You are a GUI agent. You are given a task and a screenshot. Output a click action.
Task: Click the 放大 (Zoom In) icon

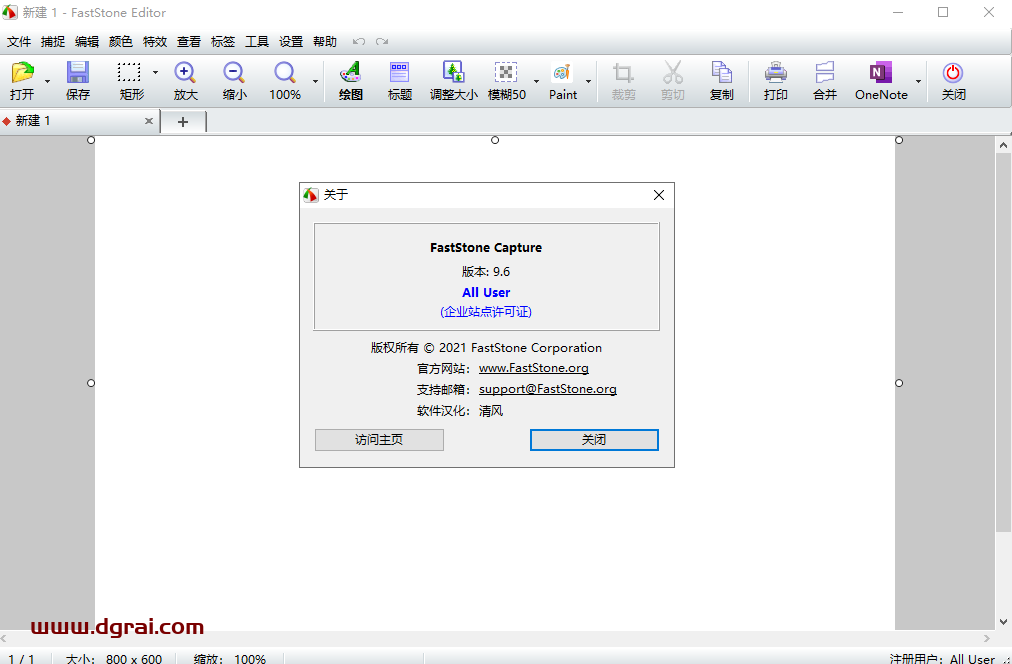185,80
